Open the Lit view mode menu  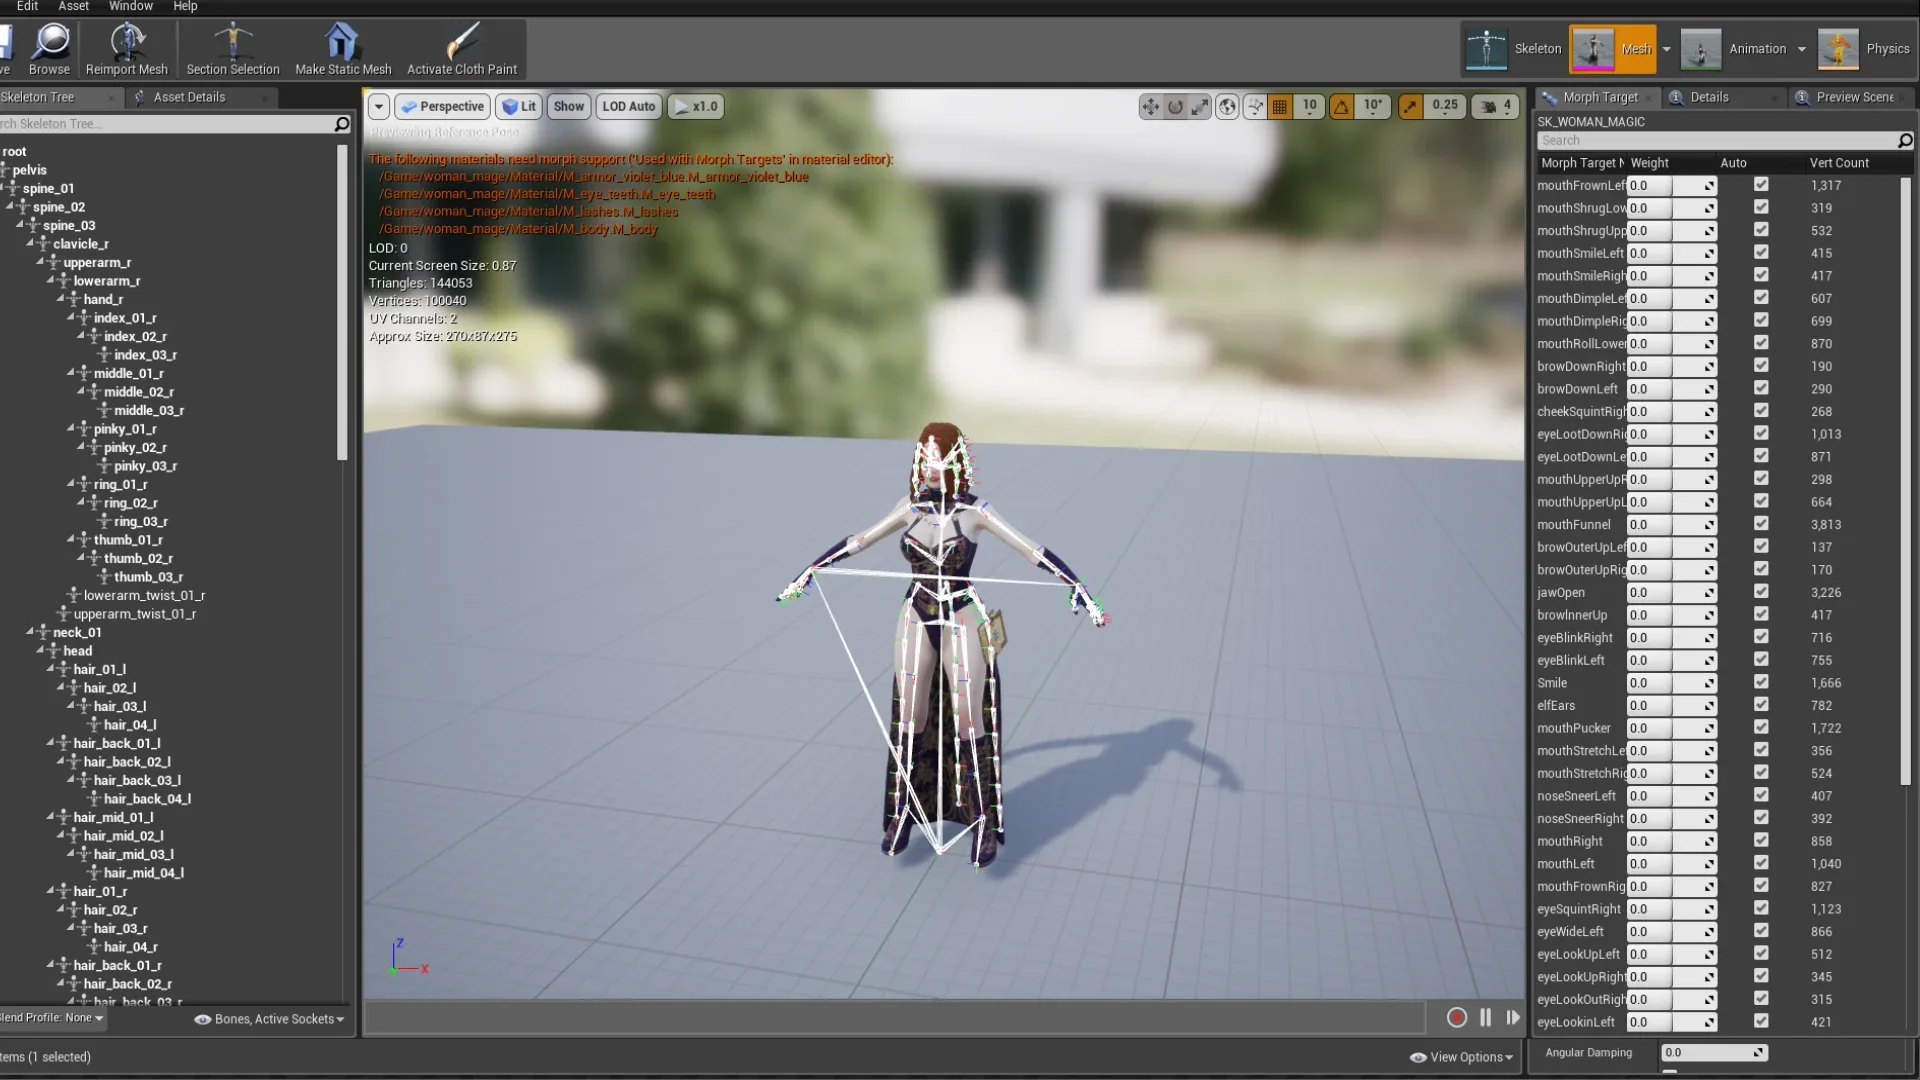click(x=519, y=106)
